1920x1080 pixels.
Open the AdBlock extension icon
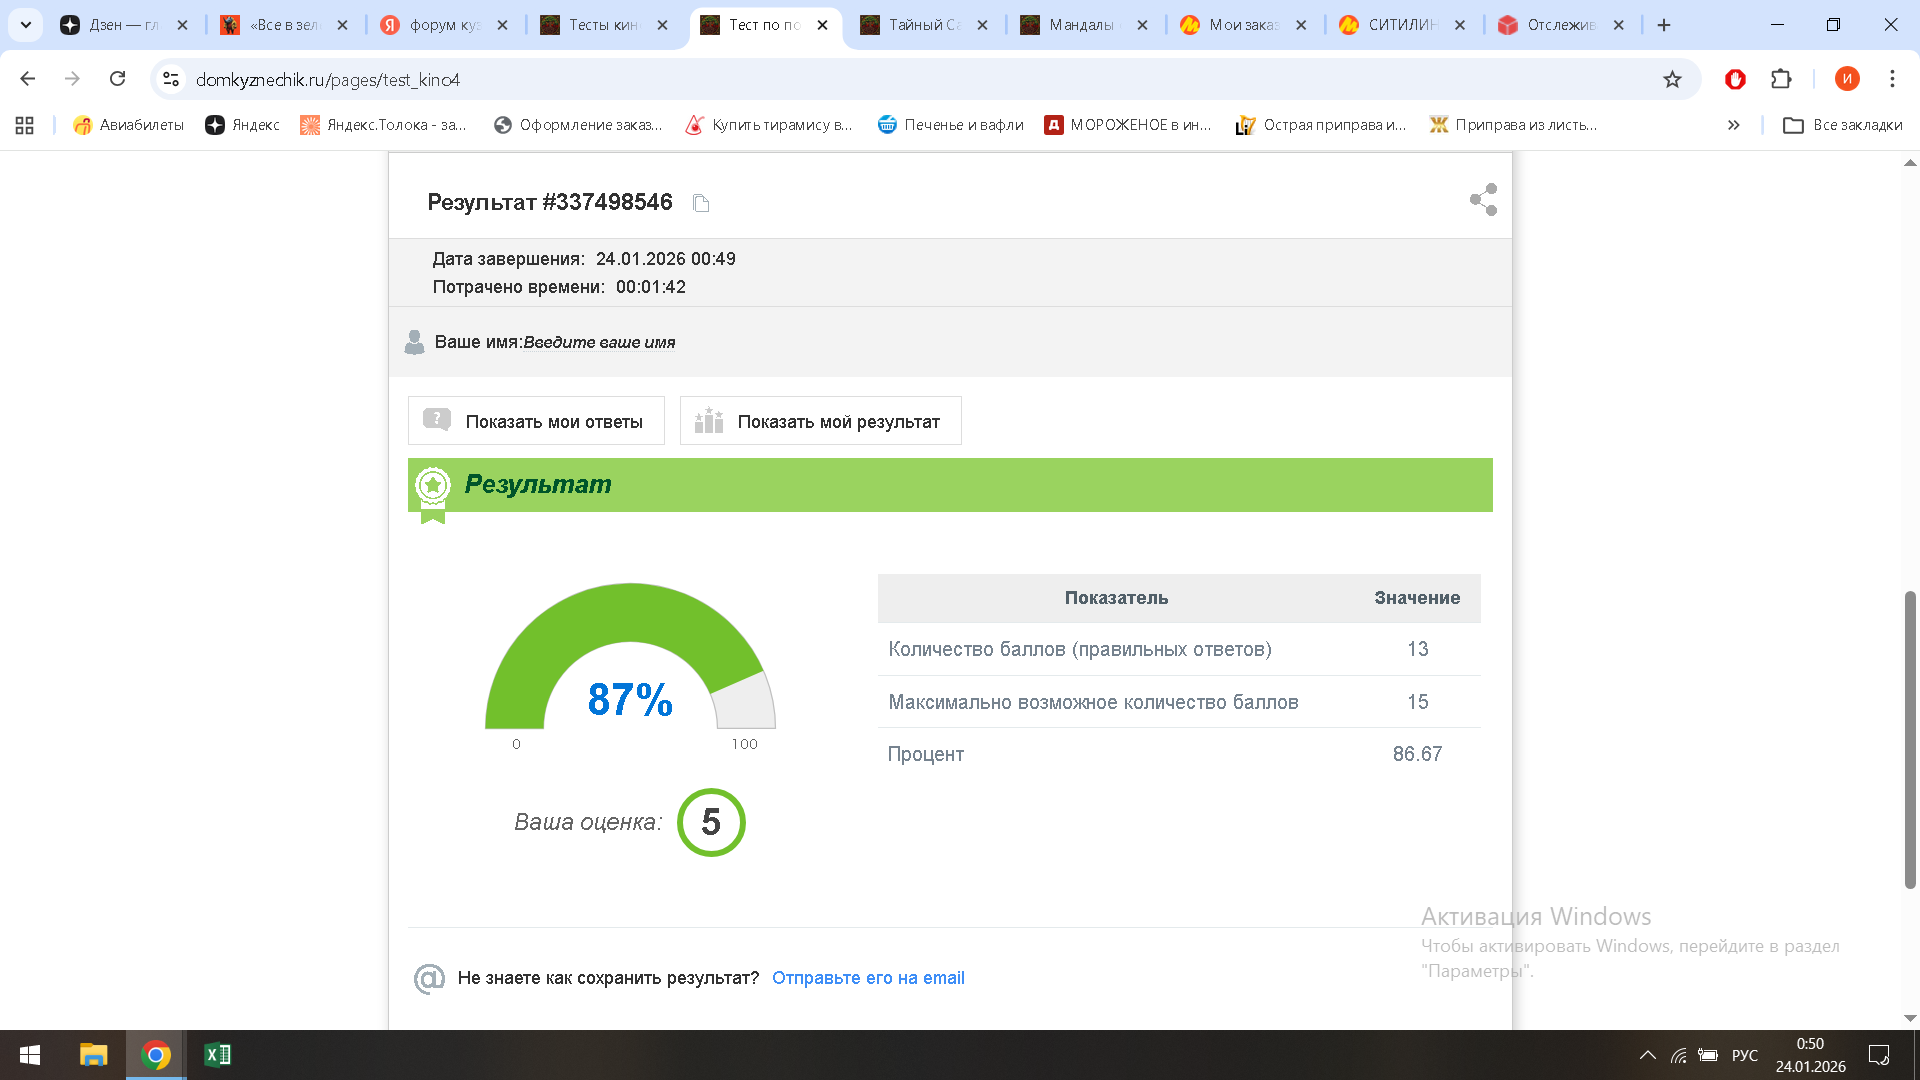coord(1735,79)
